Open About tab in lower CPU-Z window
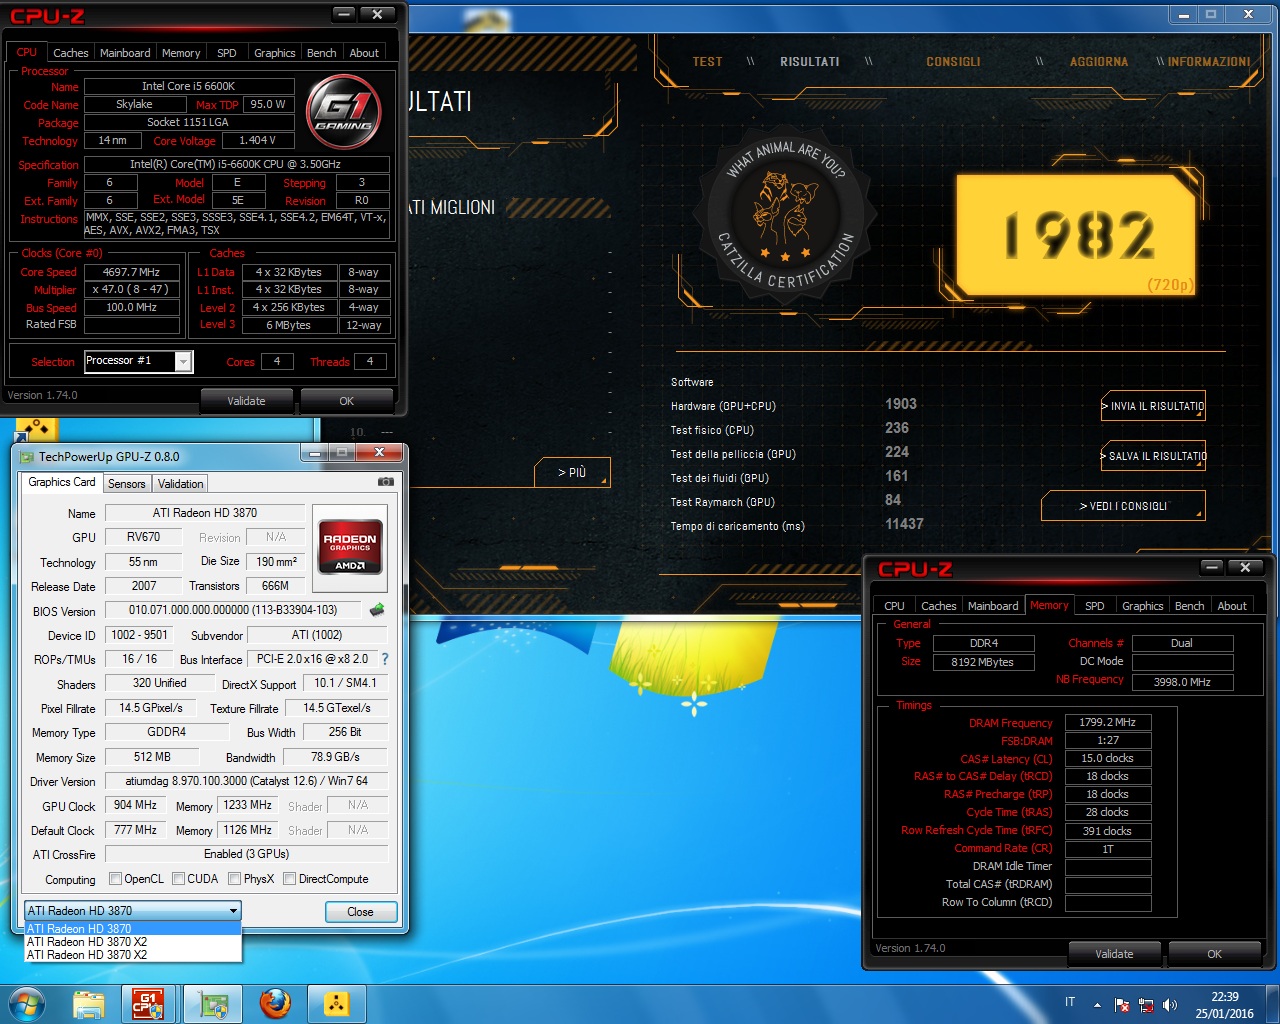 coord(1232,606)
